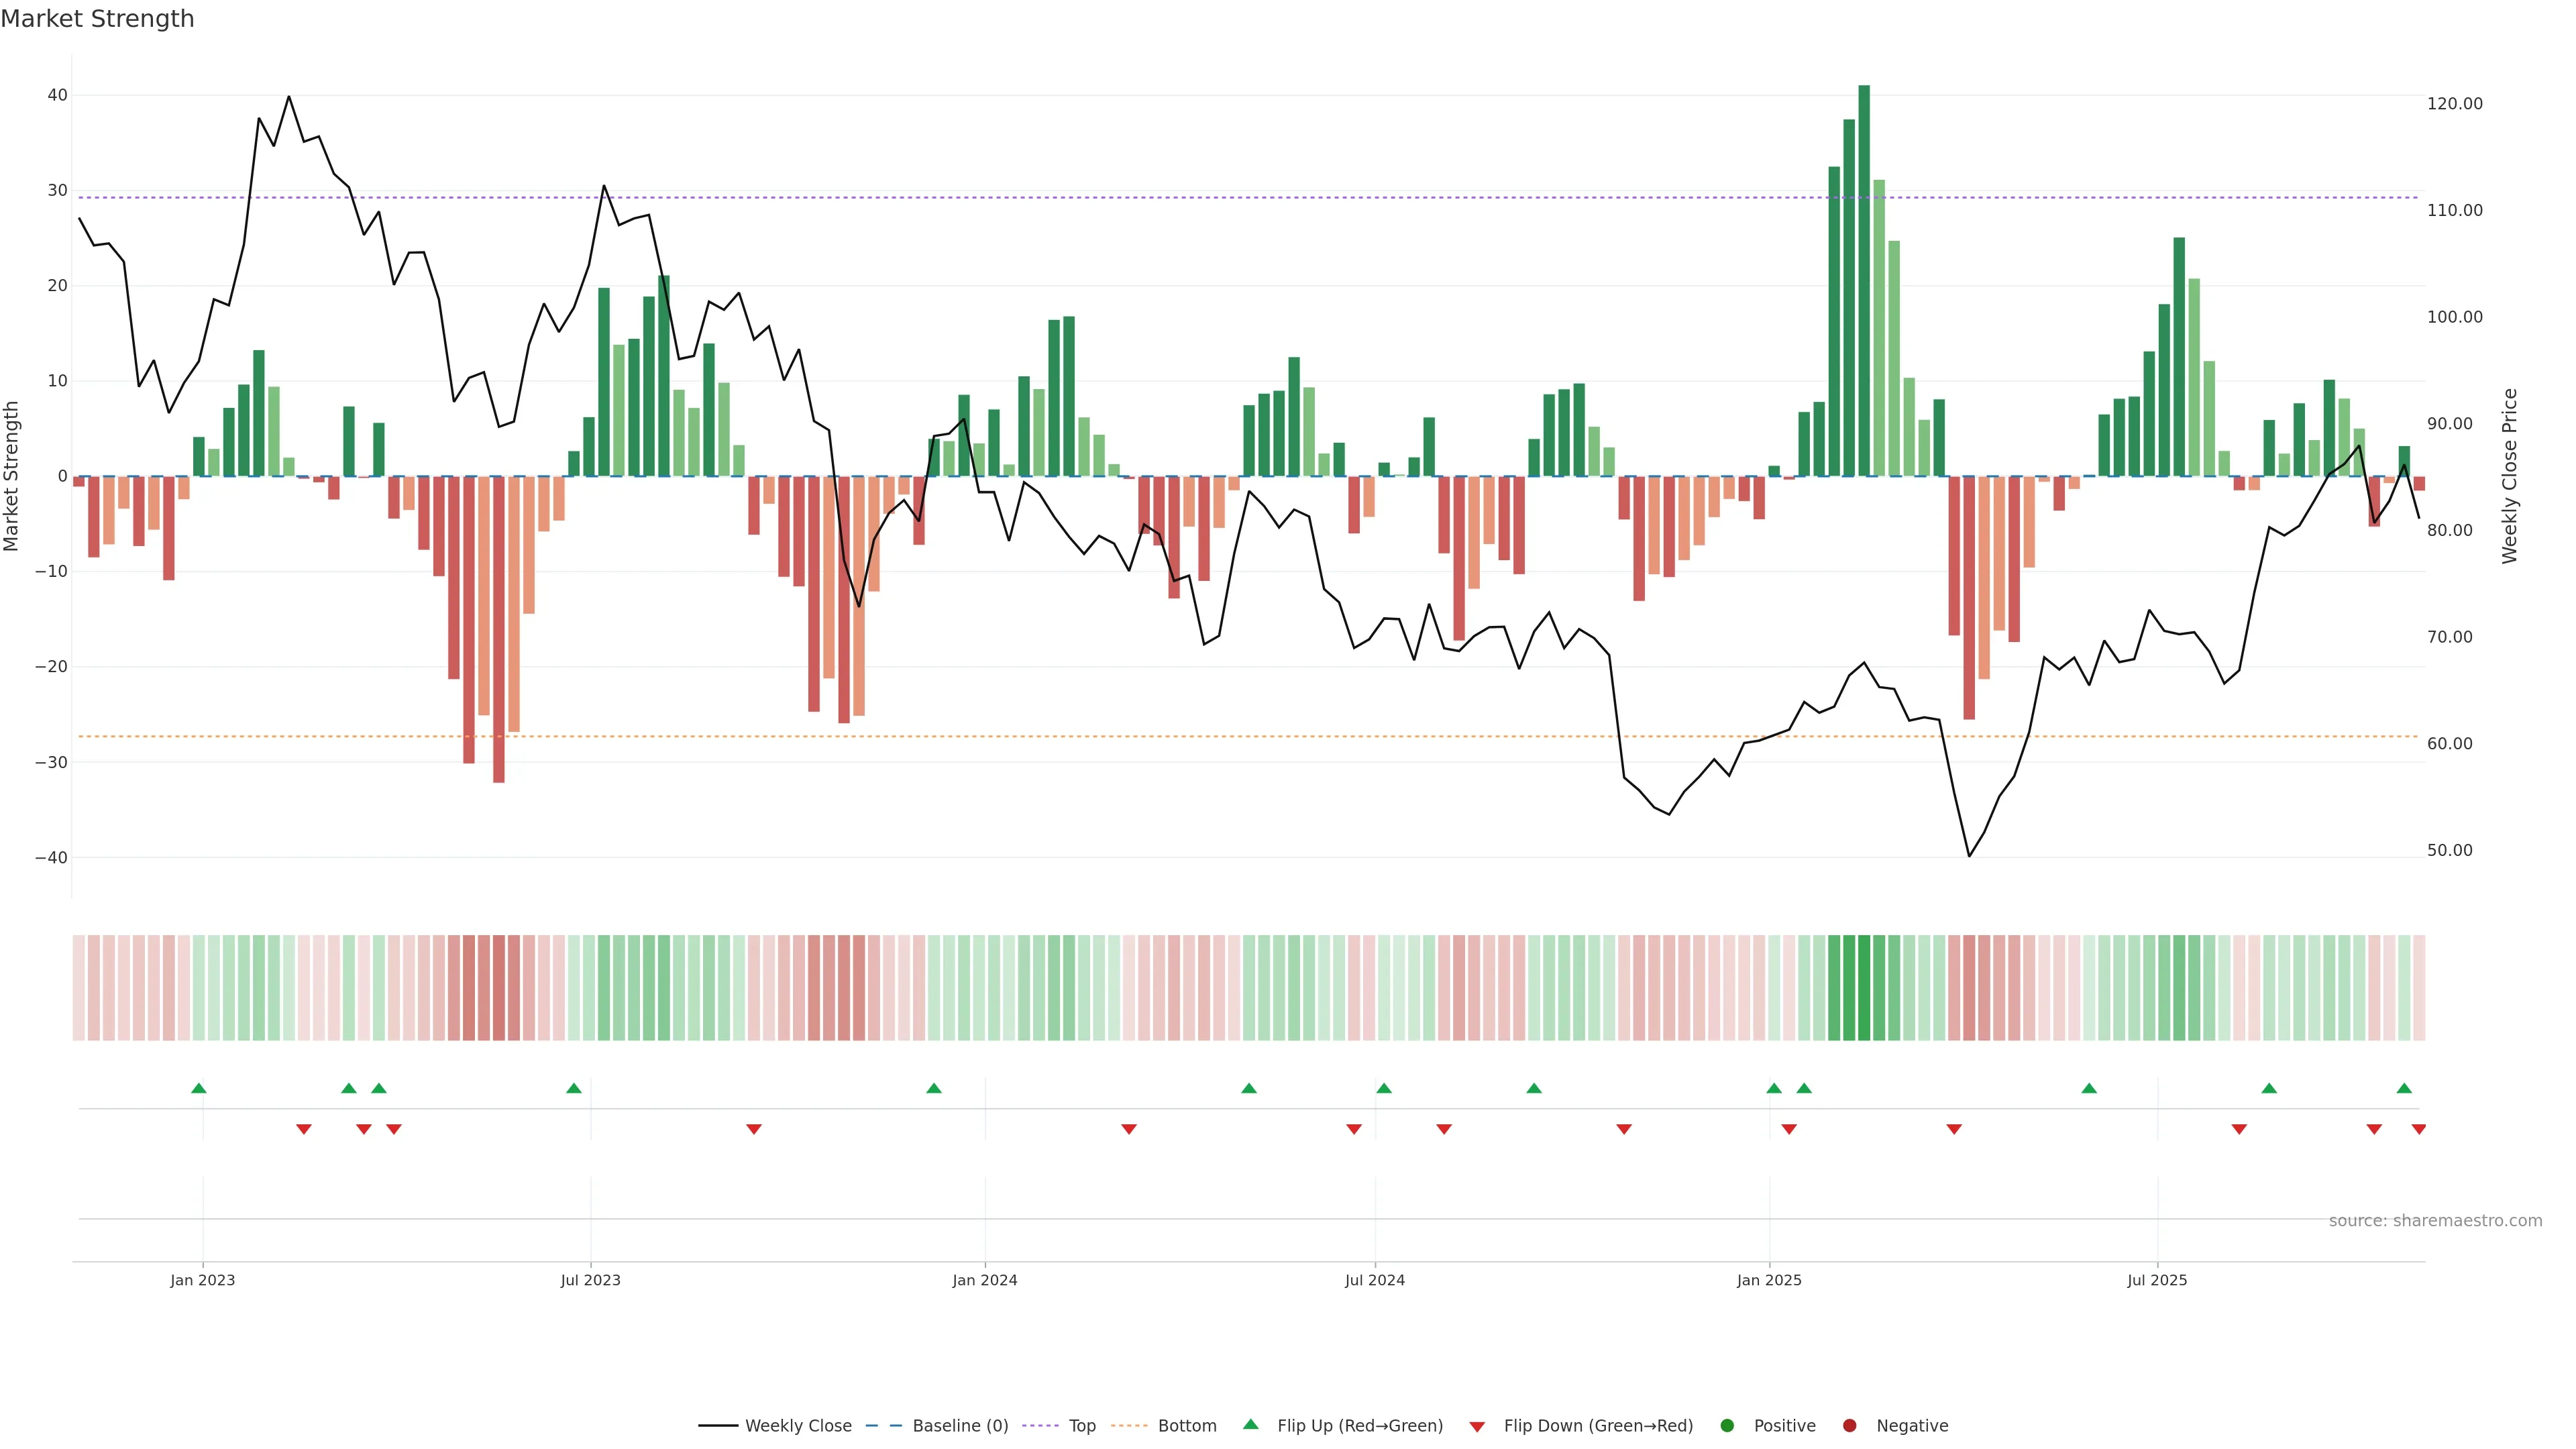
Task: Click the green Flip Up triangle legend icon
Action: pyautogui.click(x=1250, y=1424)
